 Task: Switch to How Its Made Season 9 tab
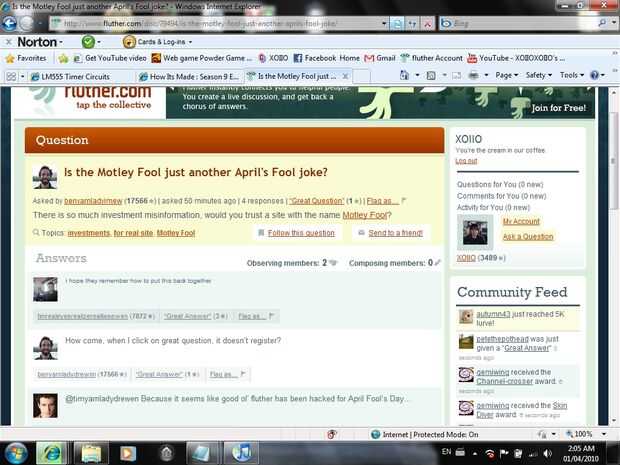point(189,76)
